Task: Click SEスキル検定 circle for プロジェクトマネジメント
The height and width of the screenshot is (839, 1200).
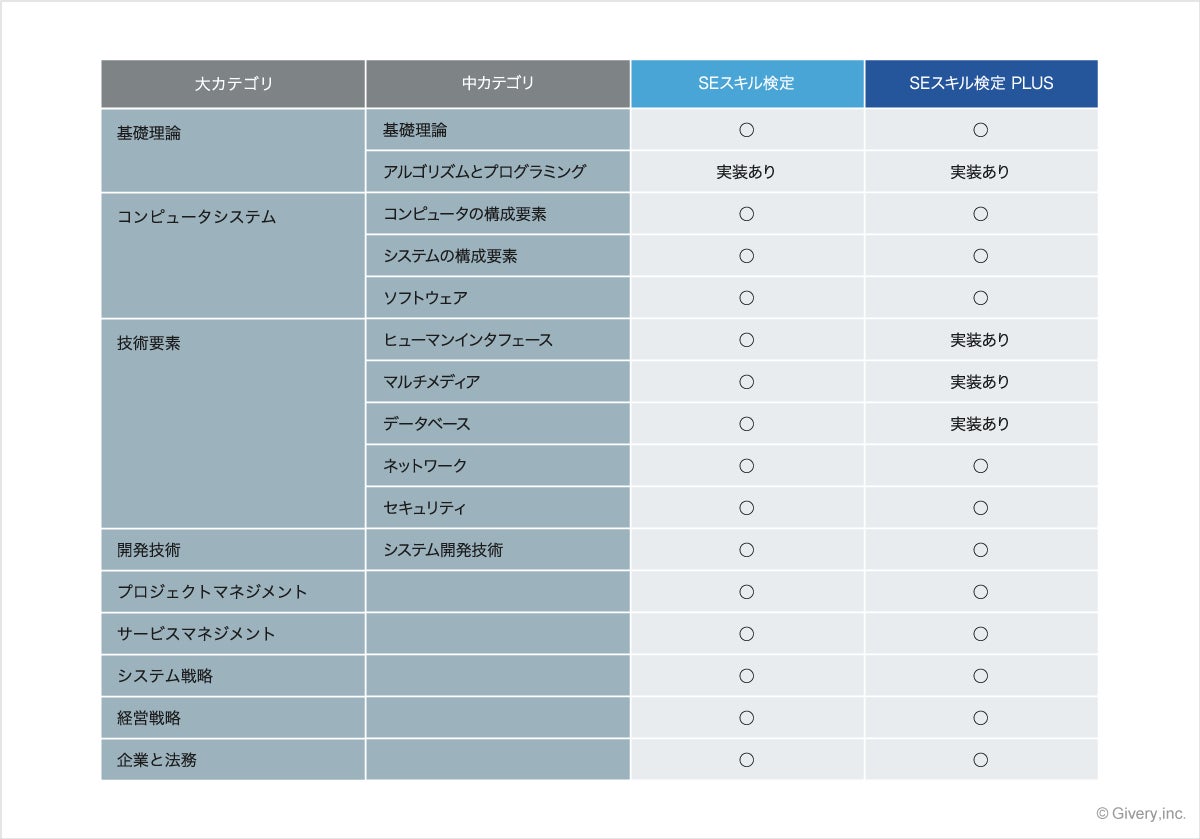Action: (x=746, y=592)
